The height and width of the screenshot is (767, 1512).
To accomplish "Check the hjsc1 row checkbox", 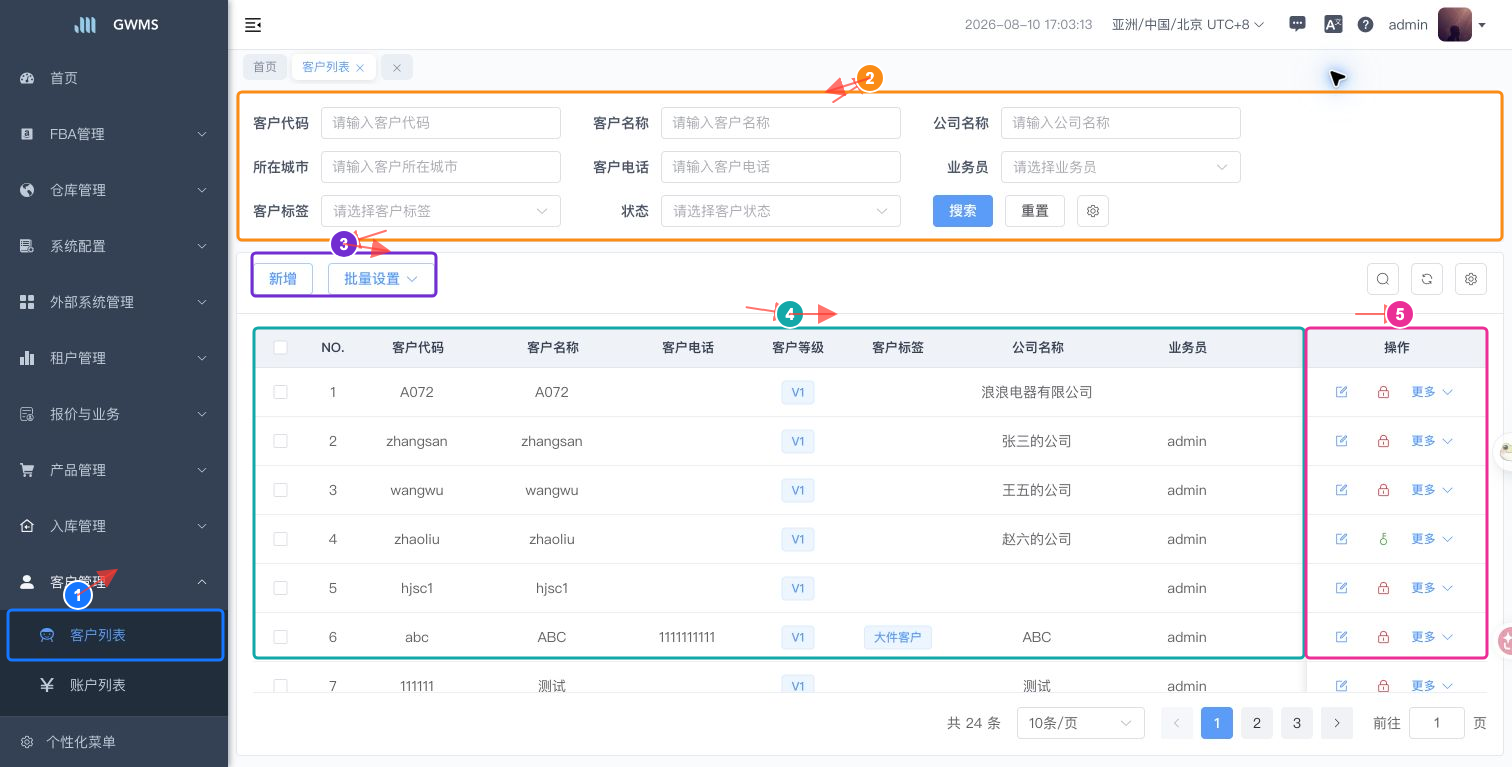I will (x=280, y=588).
